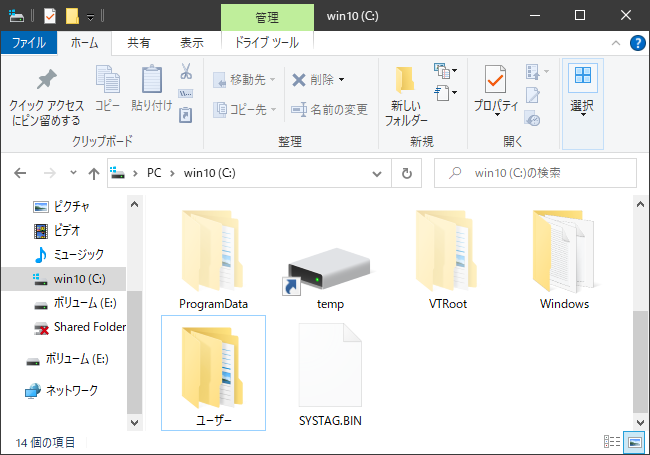This screenshot has height=455, width=650.
Task: Pin to Quick Access icon
Action: point(46,80)
